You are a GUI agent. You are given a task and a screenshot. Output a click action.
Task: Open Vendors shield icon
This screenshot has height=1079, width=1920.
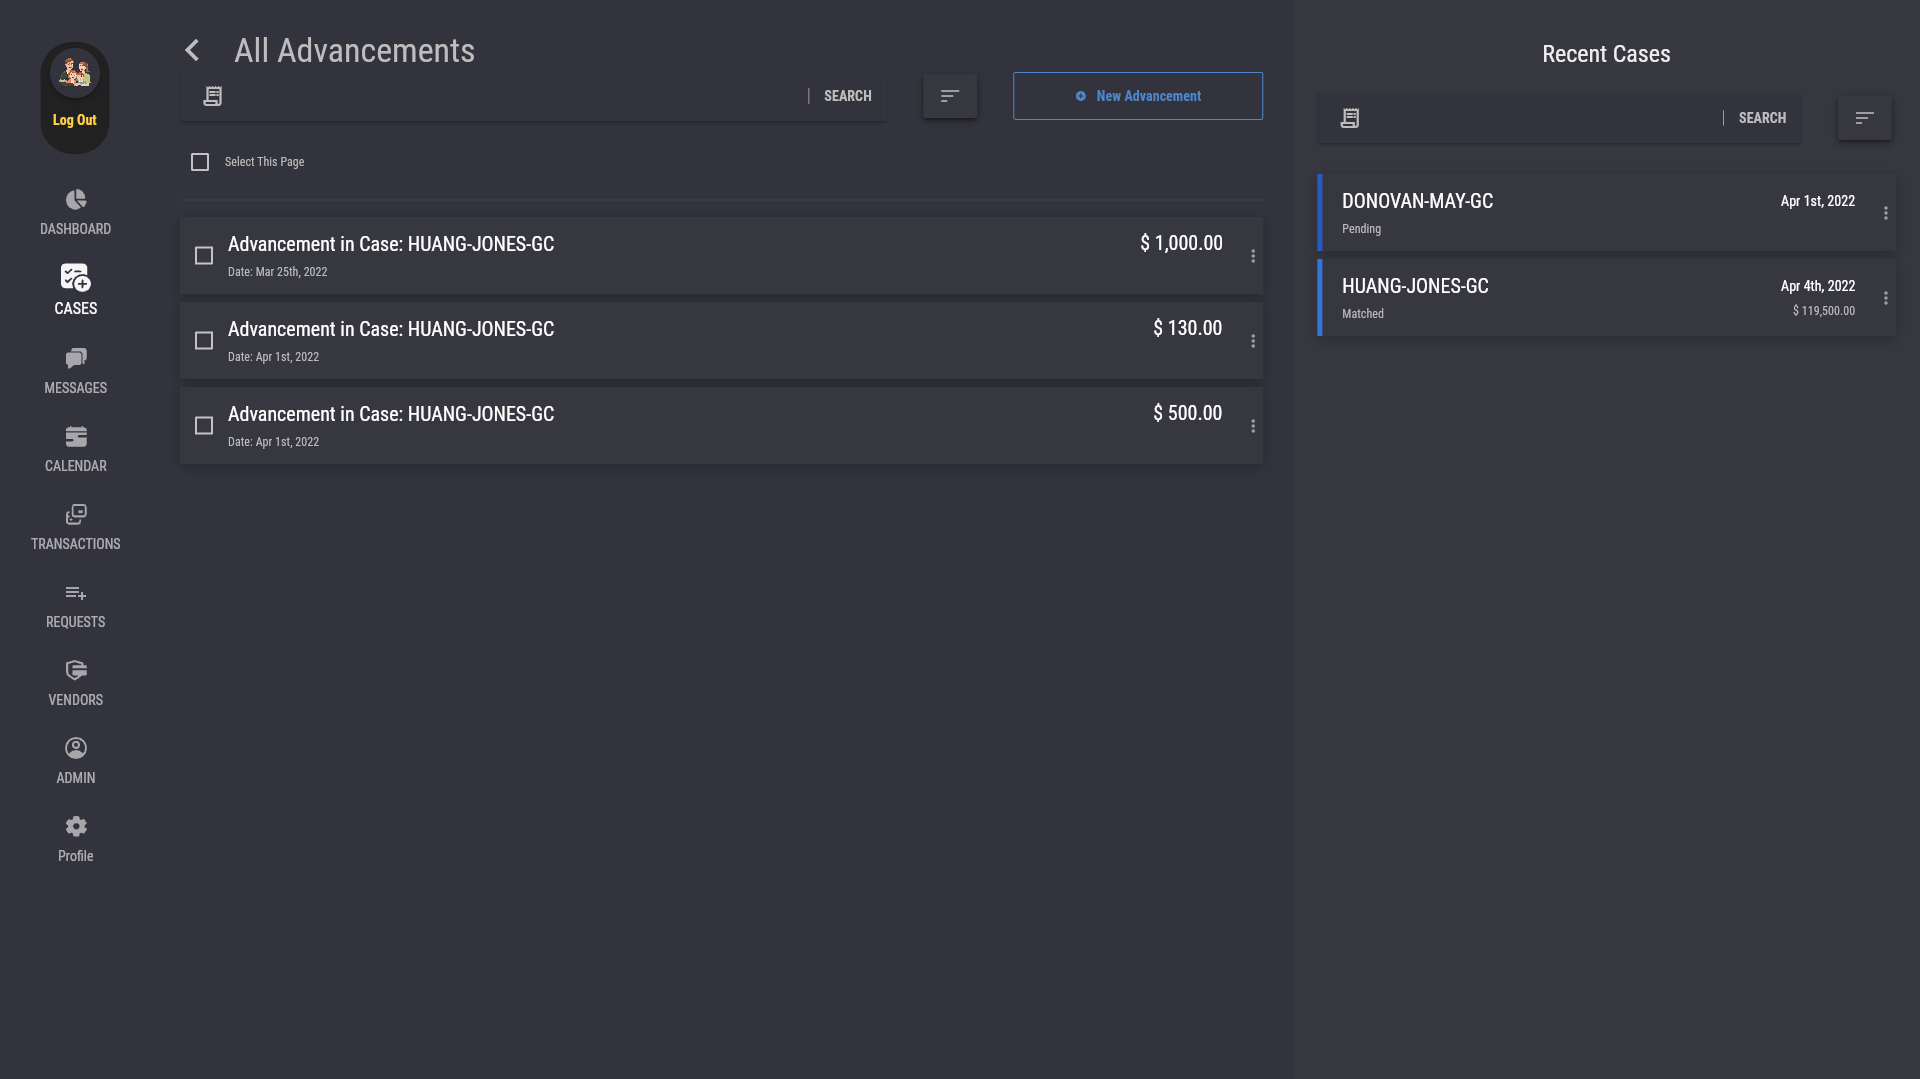76,671
